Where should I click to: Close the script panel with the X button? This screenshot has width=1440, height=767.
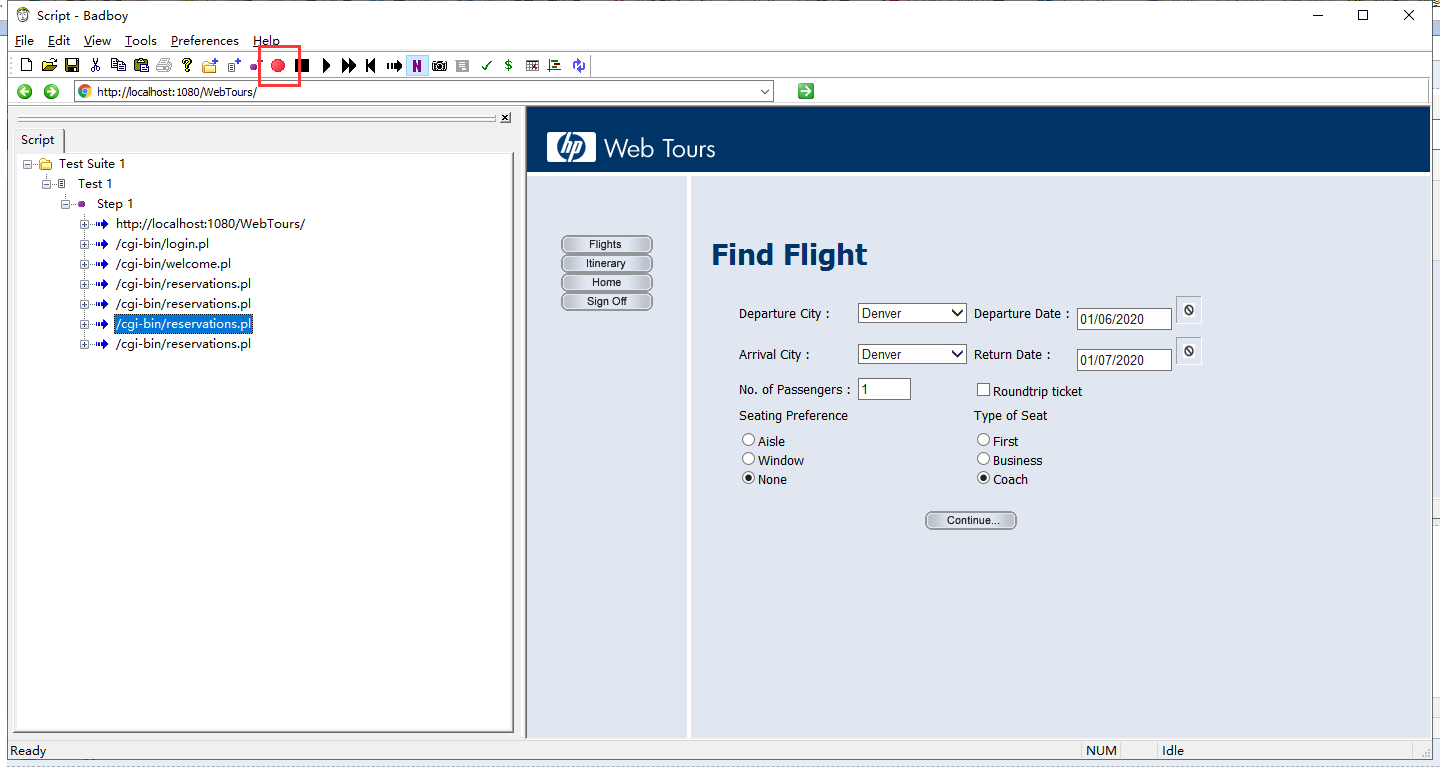click(505, 118)
